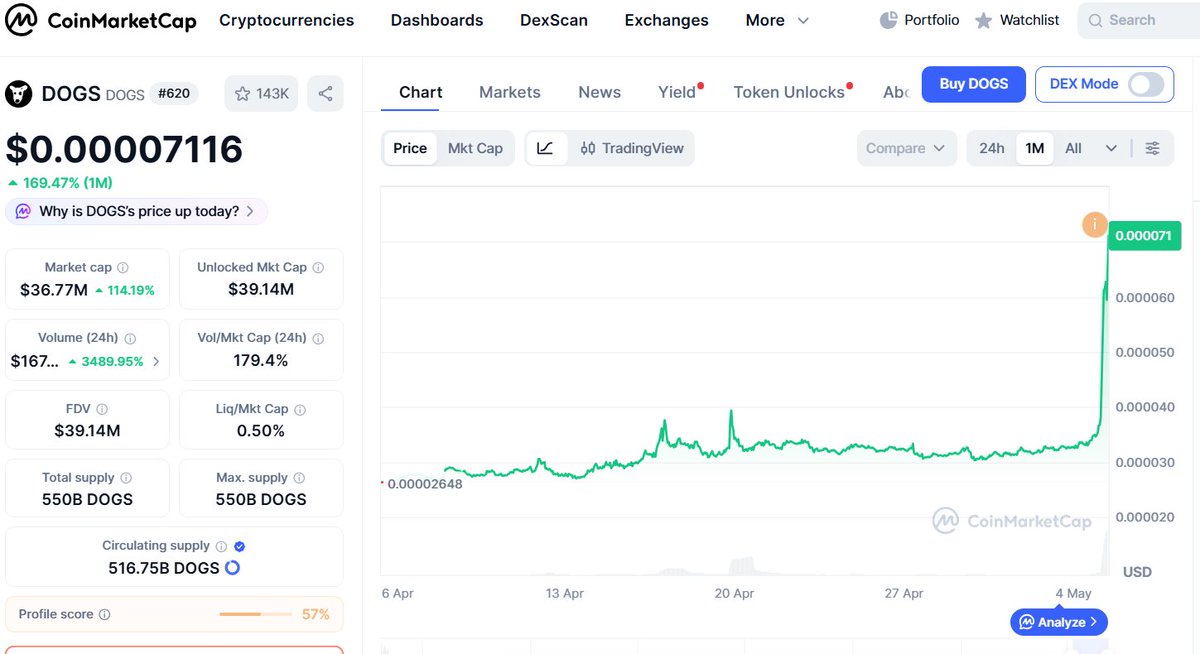This screenshot has height=654, width=1200.
Task: Click the orange info marker on chart
Action: click(x=1095, y=225)
